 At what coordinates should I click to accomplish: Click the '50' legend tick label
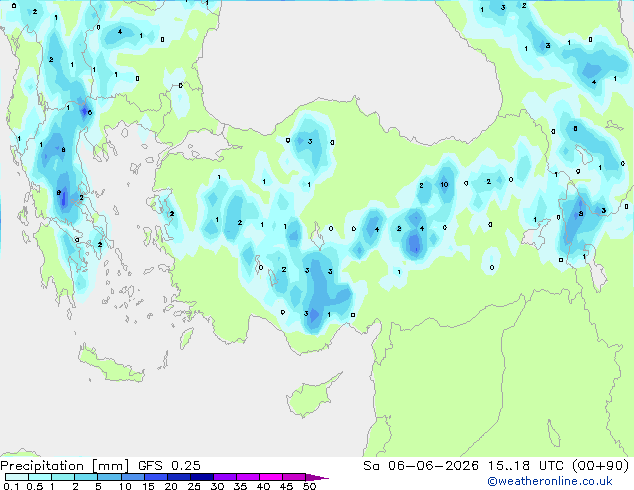[x=309, y=486]
